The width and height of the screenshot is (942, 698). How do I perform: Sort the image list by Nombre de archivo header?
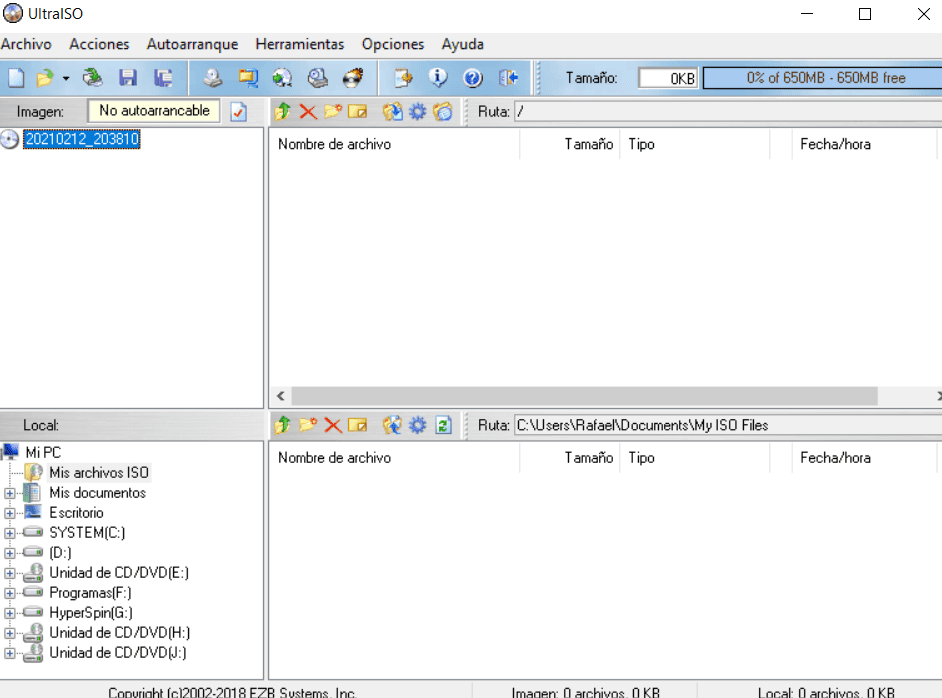coord(394,144)
